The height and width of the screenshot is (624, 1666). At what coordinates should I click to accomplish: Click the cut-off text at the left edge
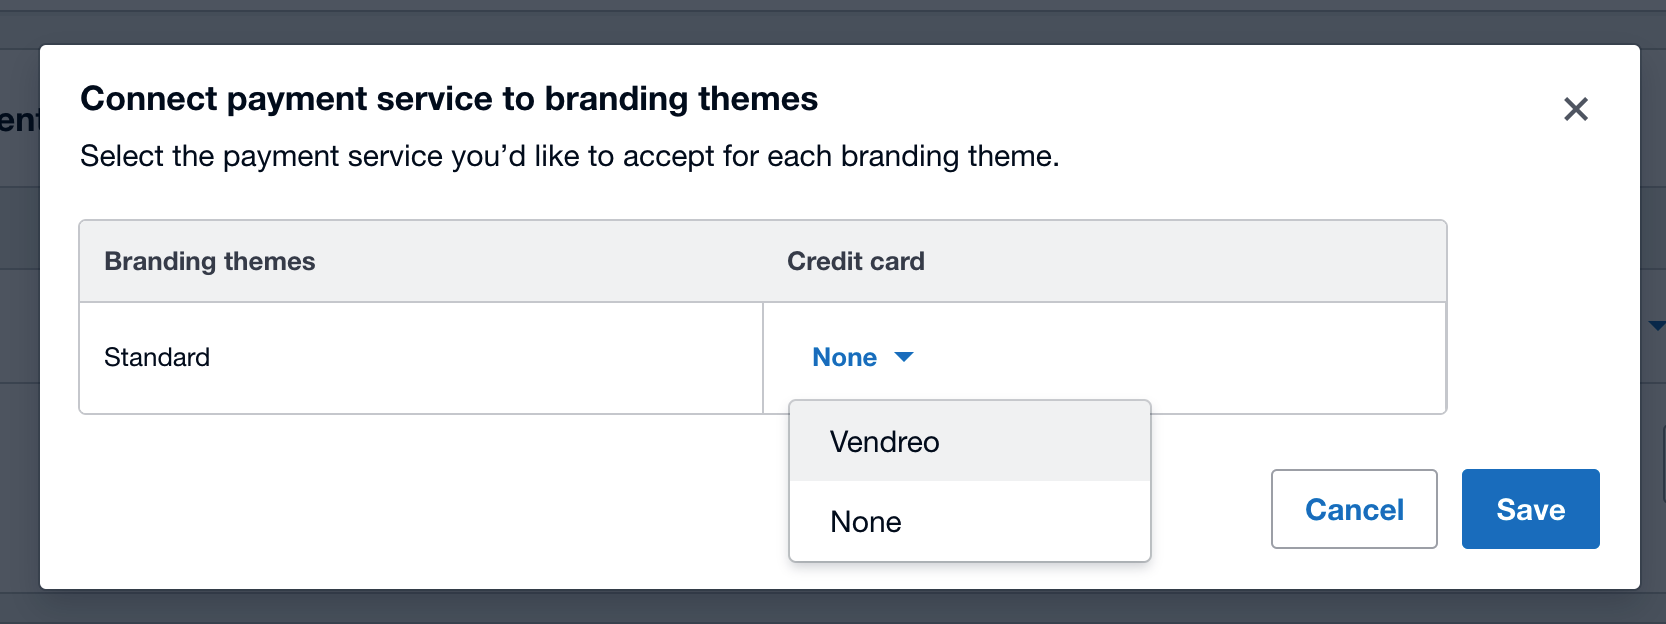[18, 121]
